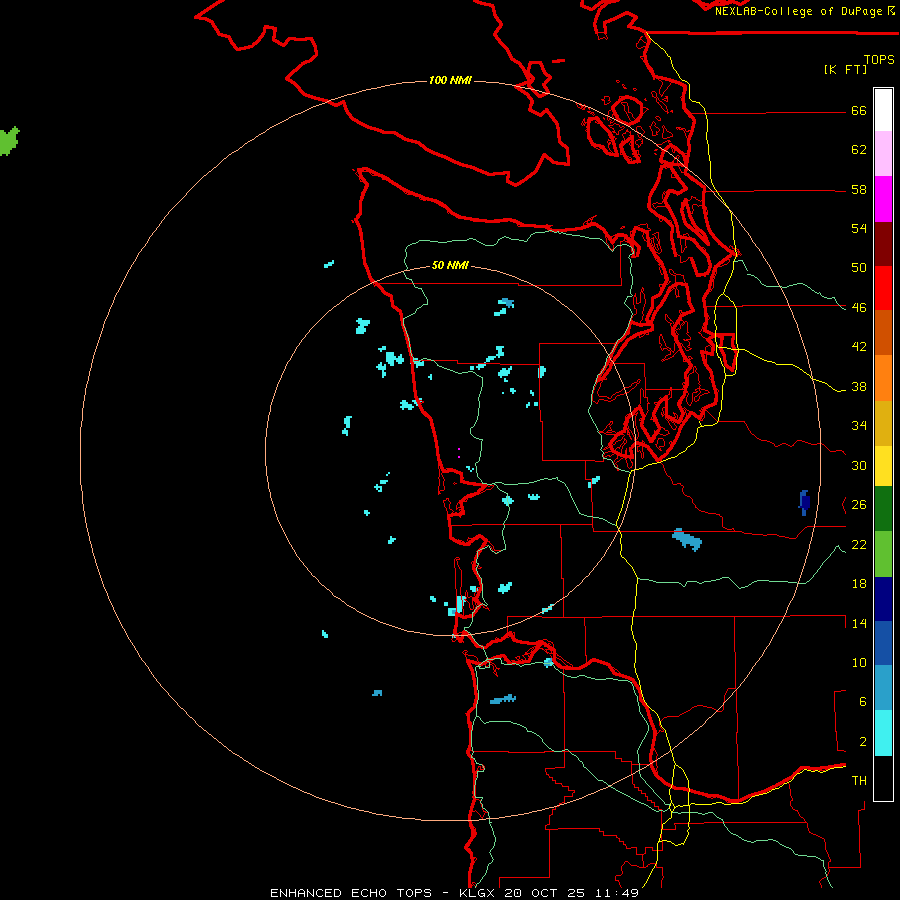Click the green echo blob at far left
This screenshot has height=900, width=900.
tap(9, 141)
